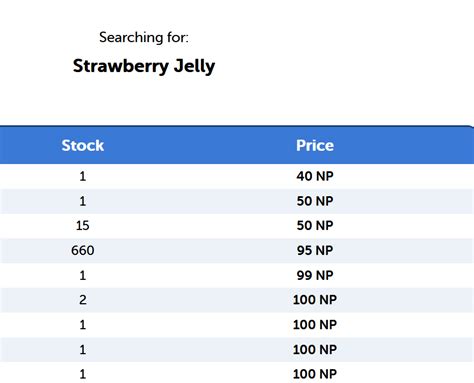
Task: Select the 50 NP price with stock 1
Action: (315, 201)
